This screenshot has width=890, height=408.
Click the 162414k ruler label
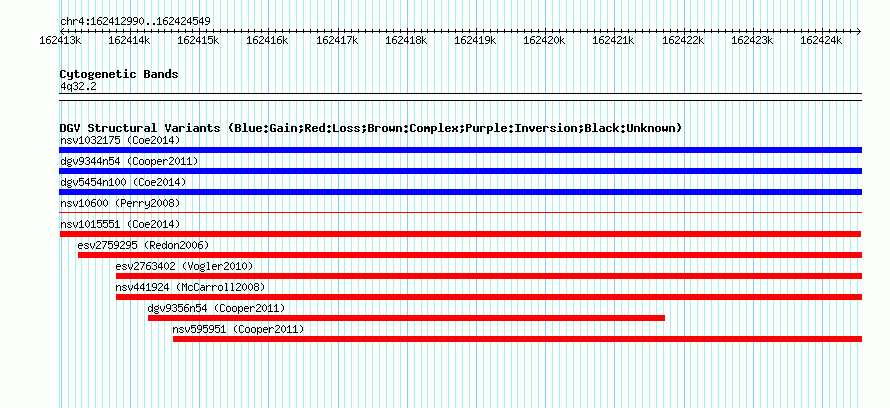tap(129, 41)
